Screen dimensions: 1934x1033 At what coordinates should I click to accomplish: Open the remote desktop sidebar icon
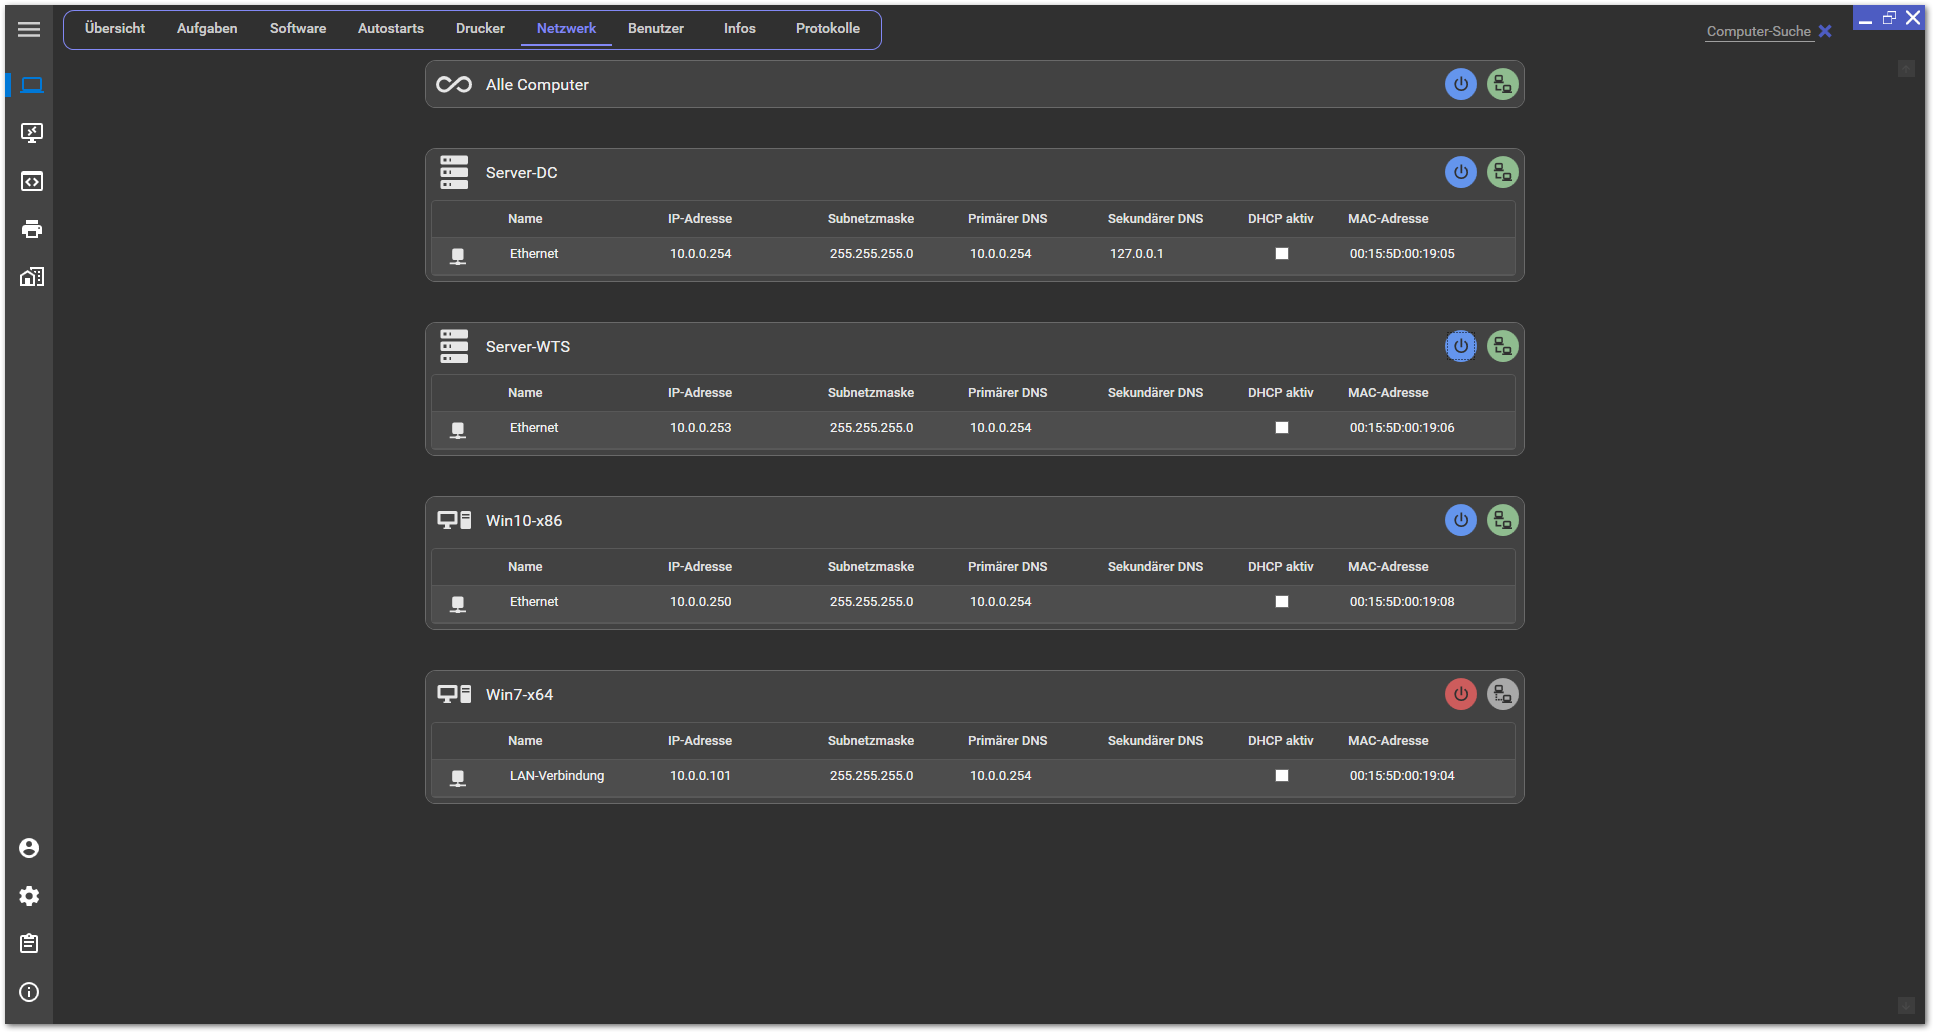(31, 133)
